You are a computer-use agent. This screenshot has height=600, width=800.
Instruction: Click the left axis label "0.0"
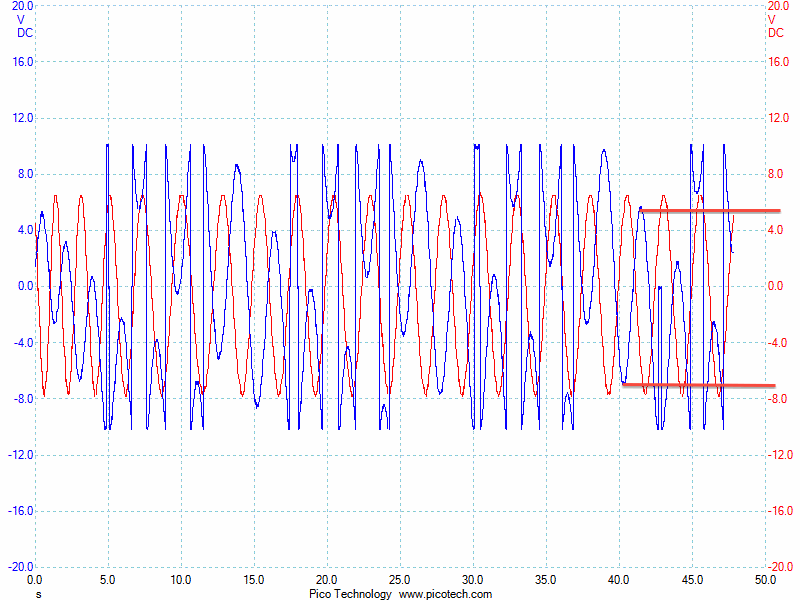(25, 286)
